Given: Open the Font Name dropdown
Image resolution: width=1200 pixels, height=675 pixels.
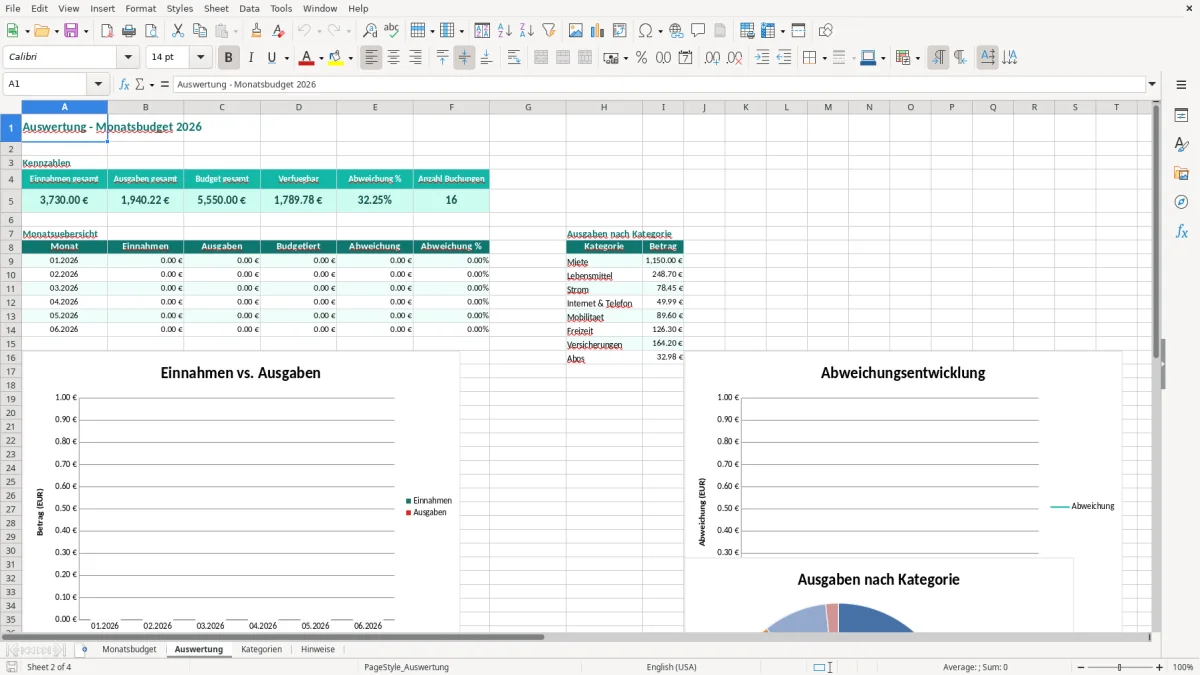Looking at the screenshot, I should pyautogui.click(x=127, y=58).
